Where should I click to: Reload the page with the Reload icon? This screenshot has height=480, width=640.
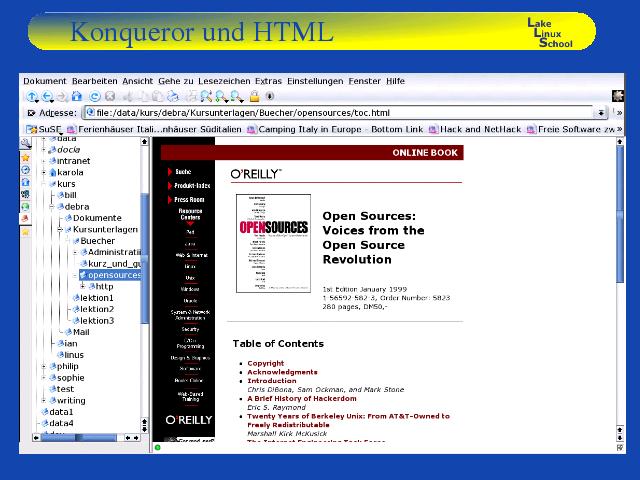pyautogui.click(x=95, y=96)
